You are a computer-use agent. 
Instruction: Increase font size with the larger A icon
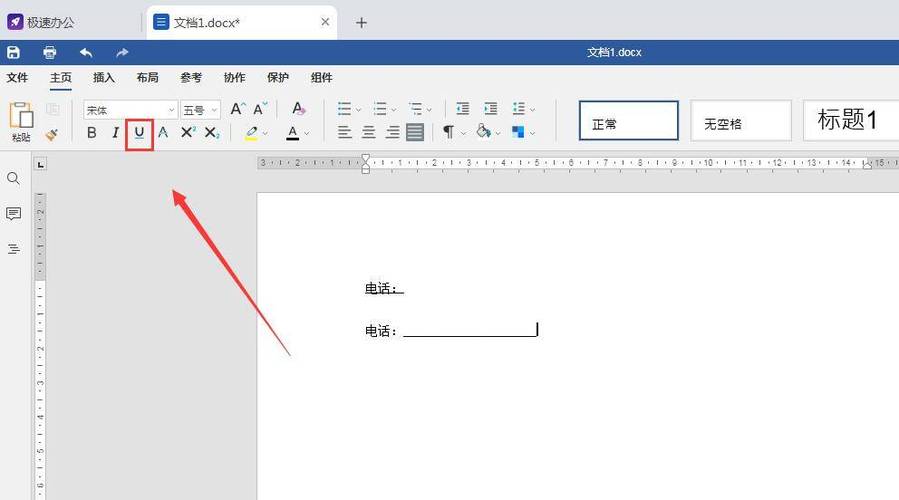238,109
